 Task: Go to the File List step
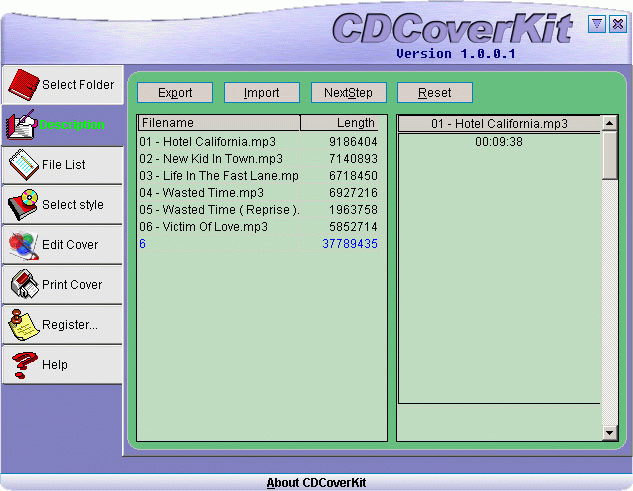(x=62, y=165)
